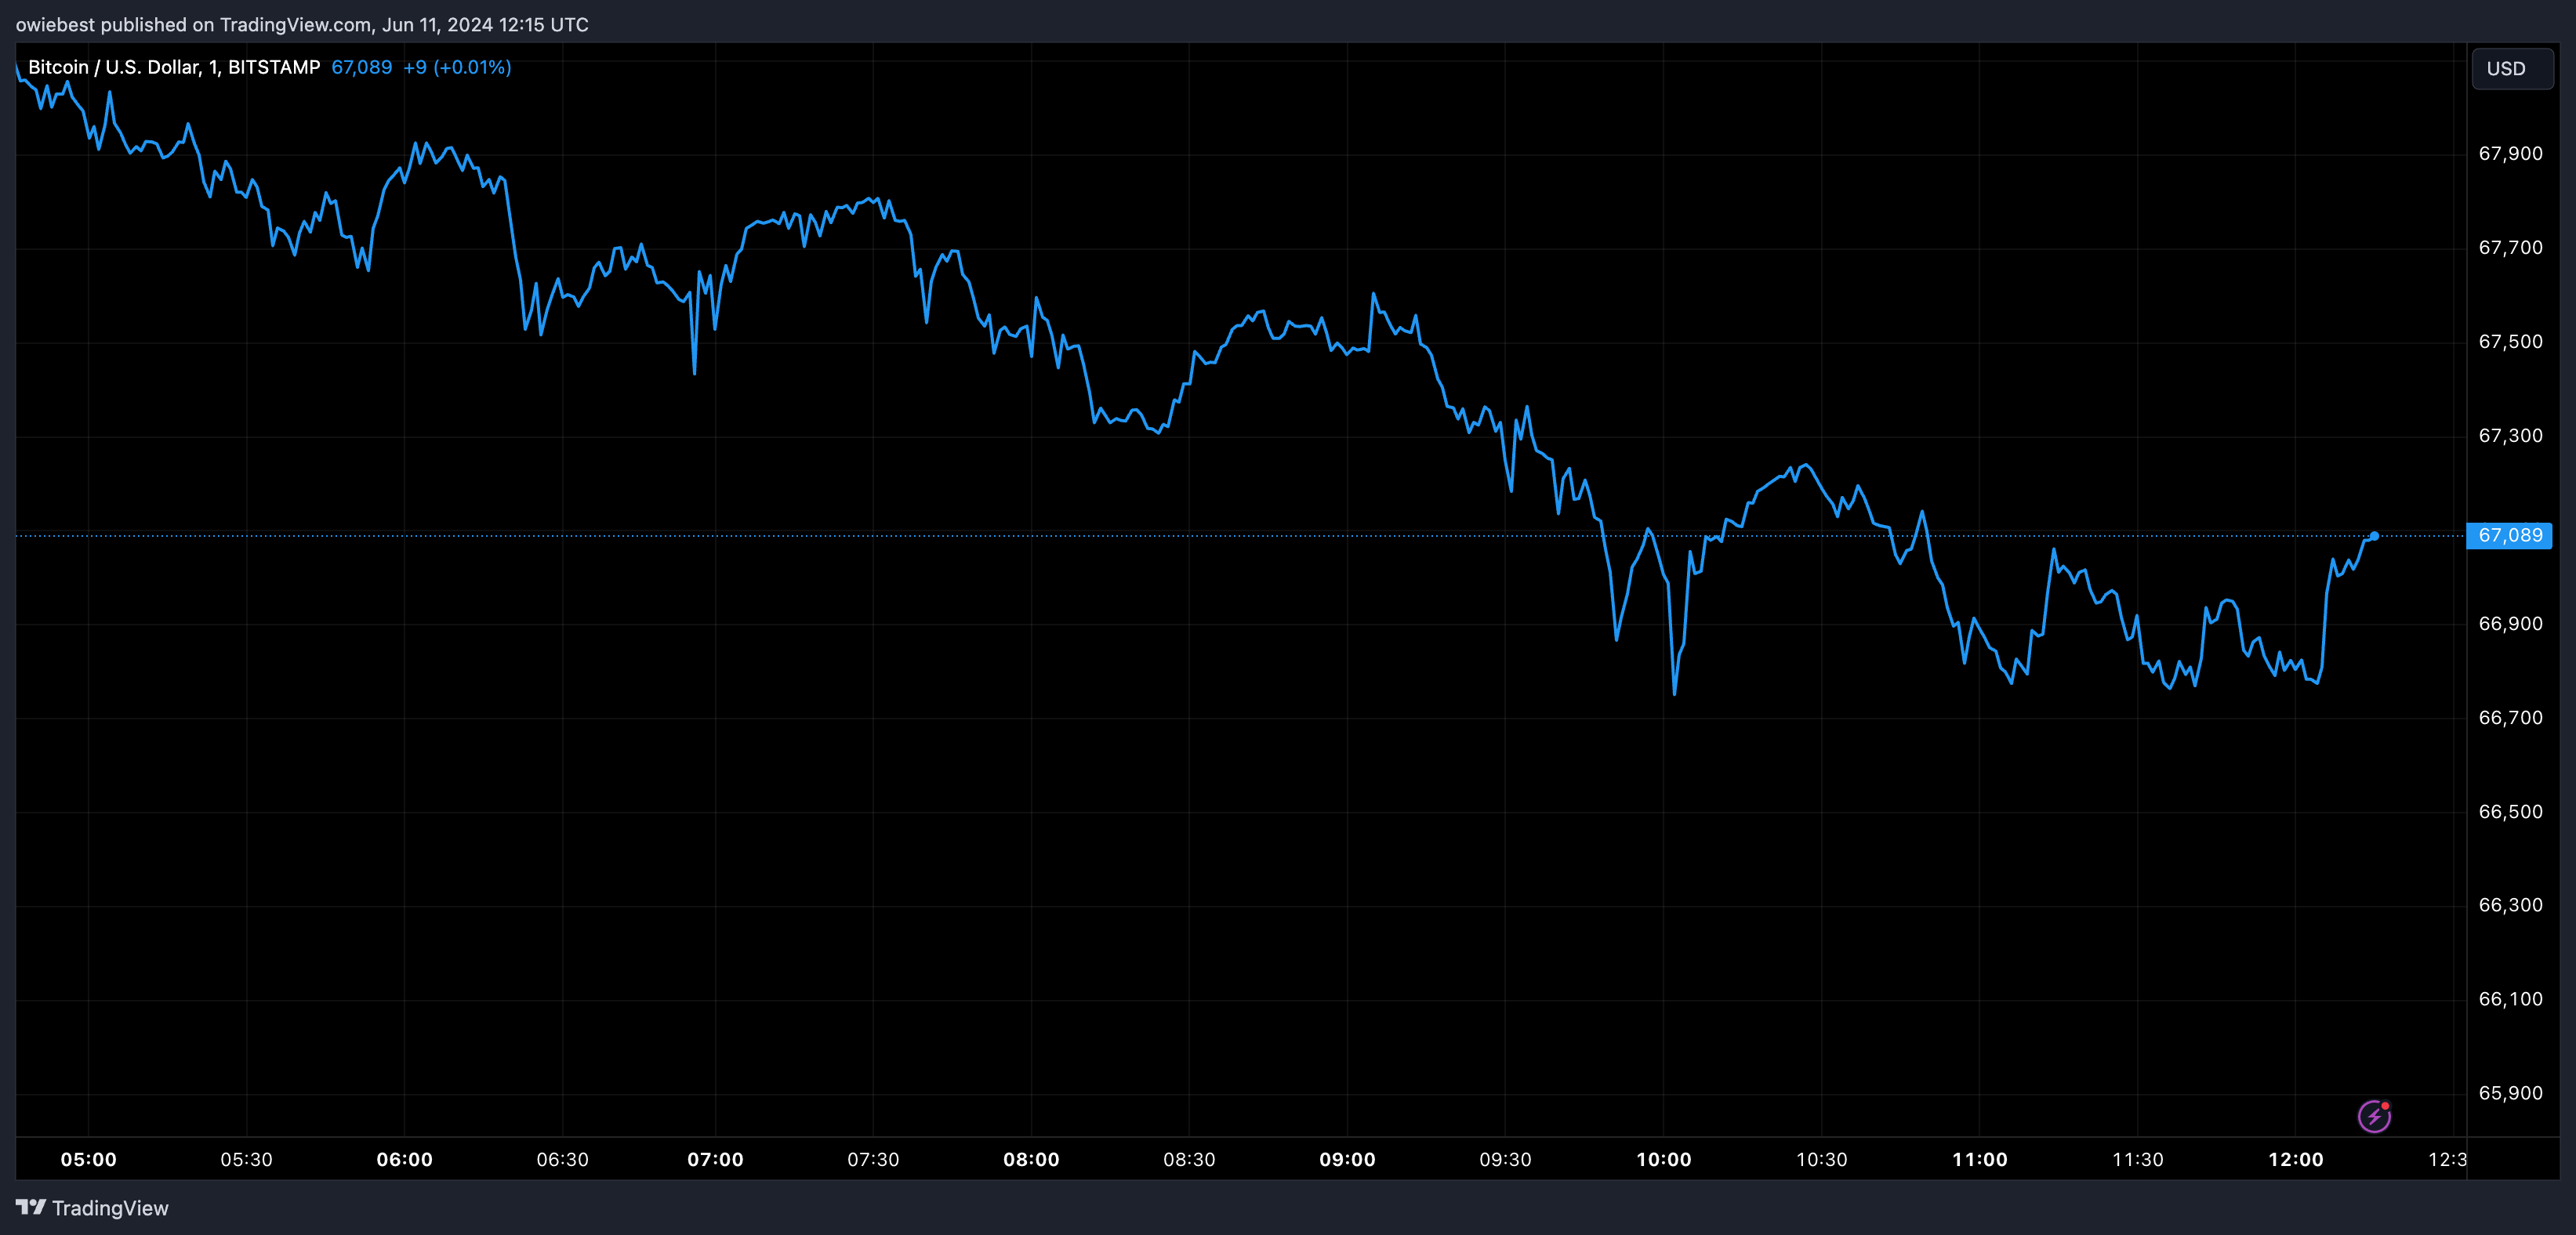Click the 05:30 time axis label
2576x1235 pixels.
click(246, 1159)
